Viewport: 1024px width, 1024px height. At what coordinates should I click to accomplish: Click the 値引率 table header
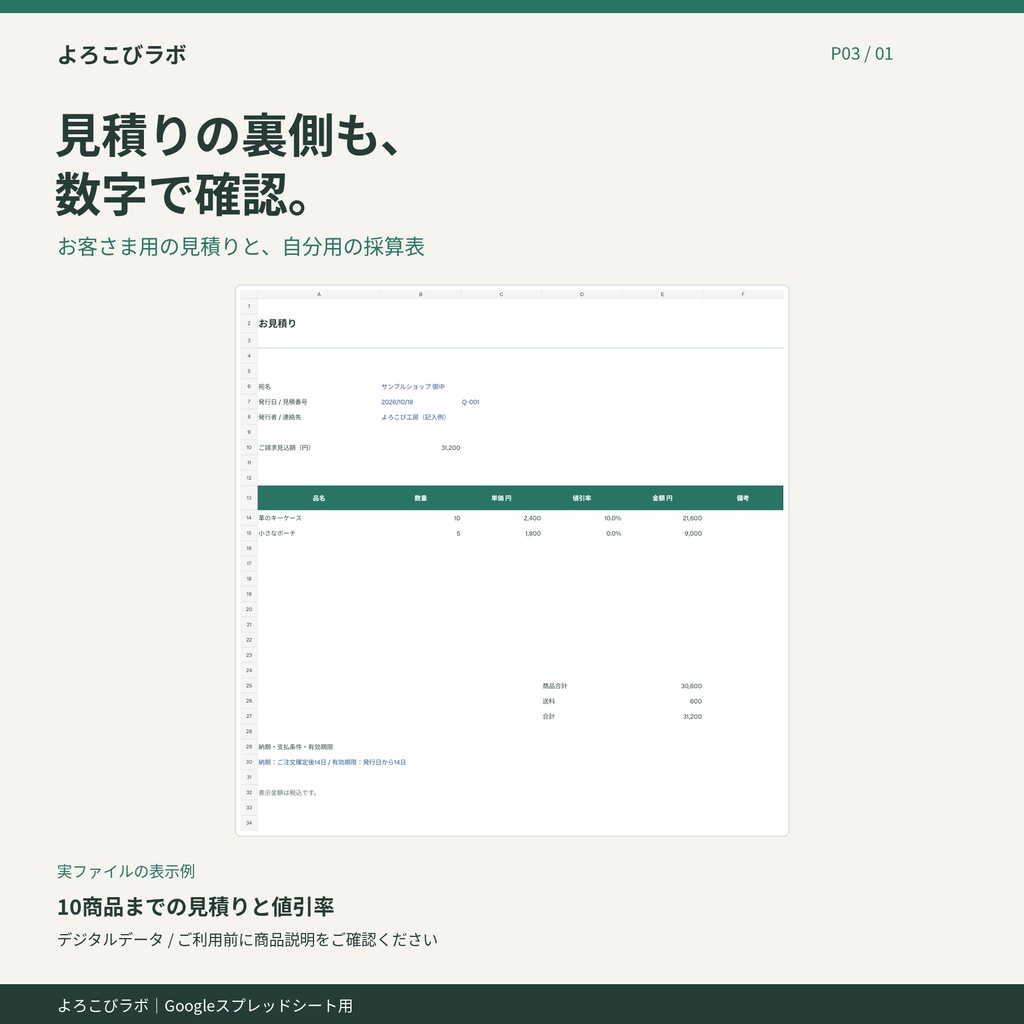[581, 498]
